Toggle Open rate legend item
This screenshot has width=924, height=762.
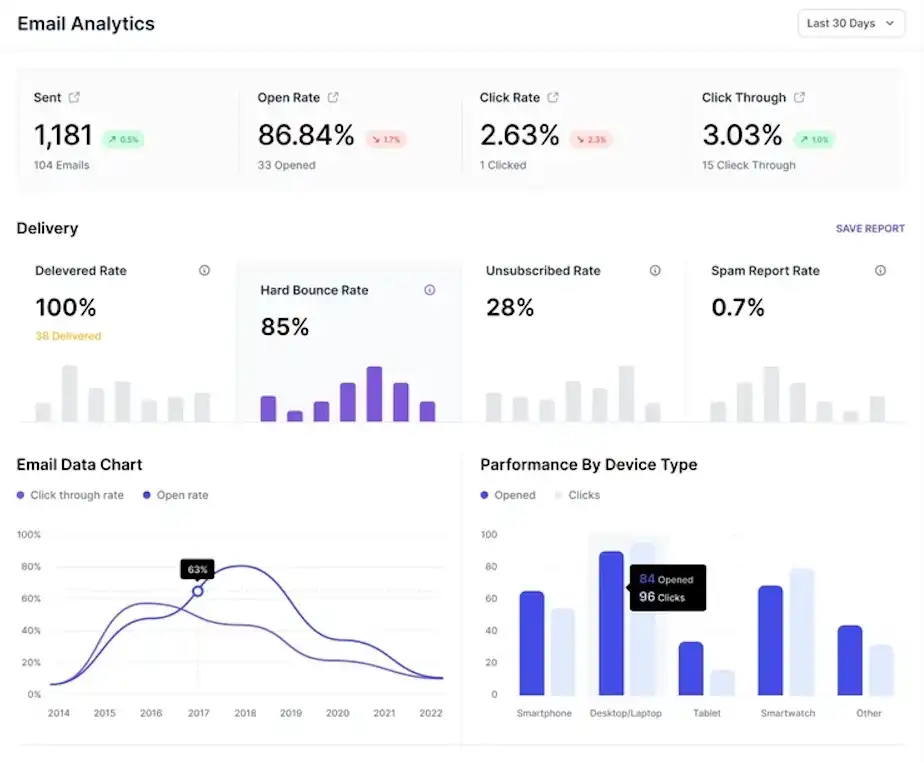click(176, 495)
